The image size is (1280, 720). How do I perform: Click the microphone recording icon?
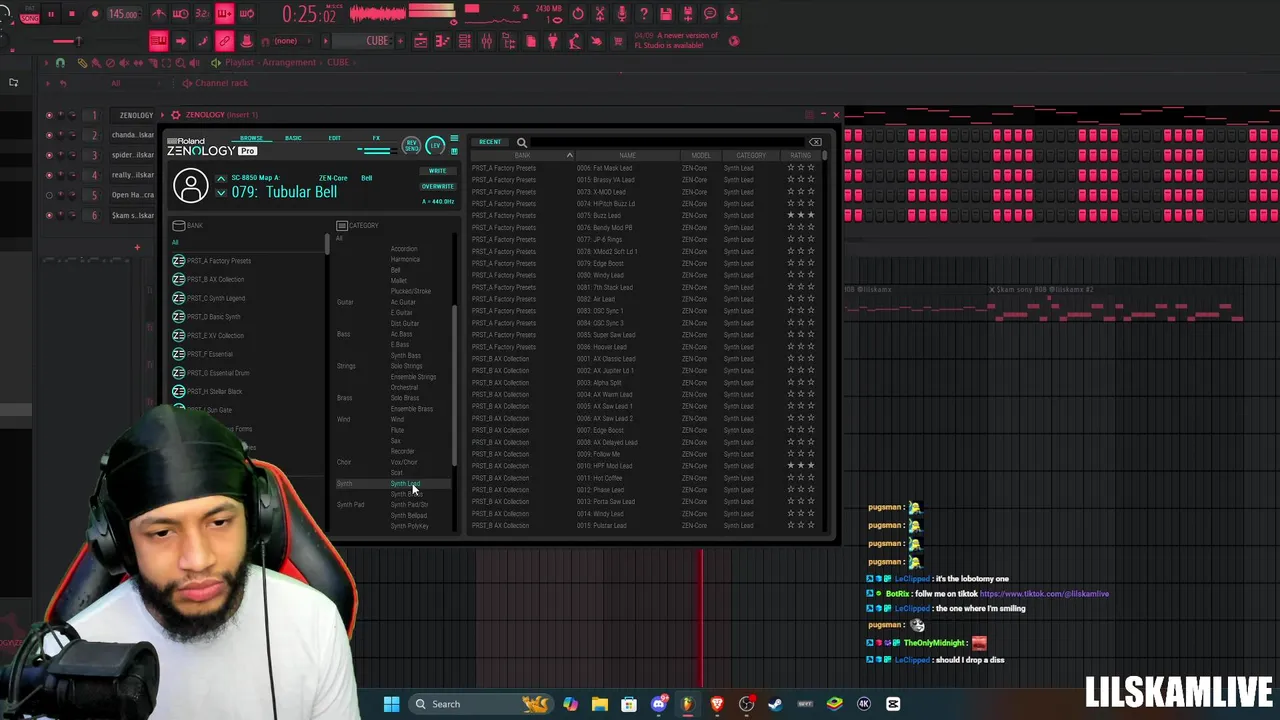tap(622, 14)
